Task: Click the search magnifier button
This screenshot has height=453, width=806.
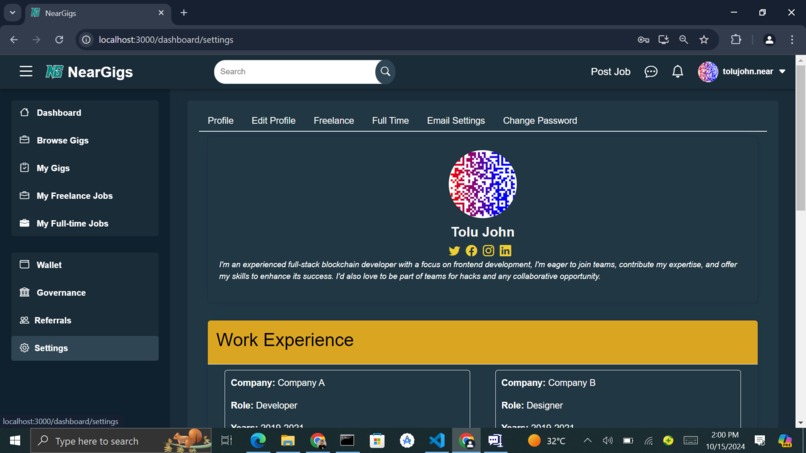Action: (x=385, y=71)
